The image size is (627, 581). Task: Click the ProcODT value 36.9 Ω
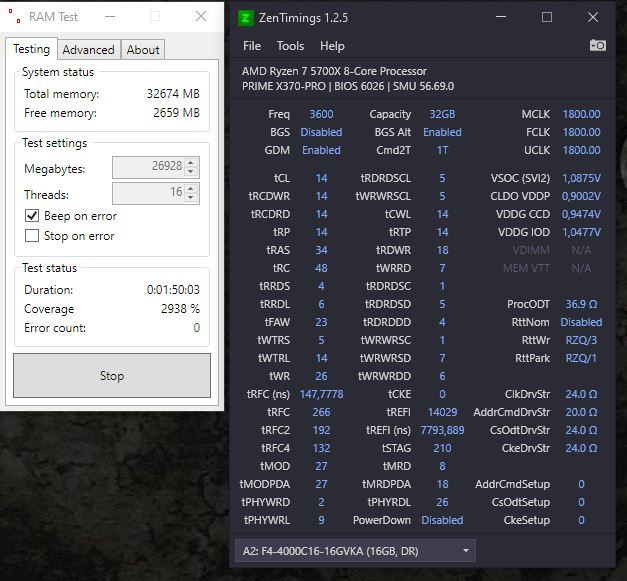point(581,304)
